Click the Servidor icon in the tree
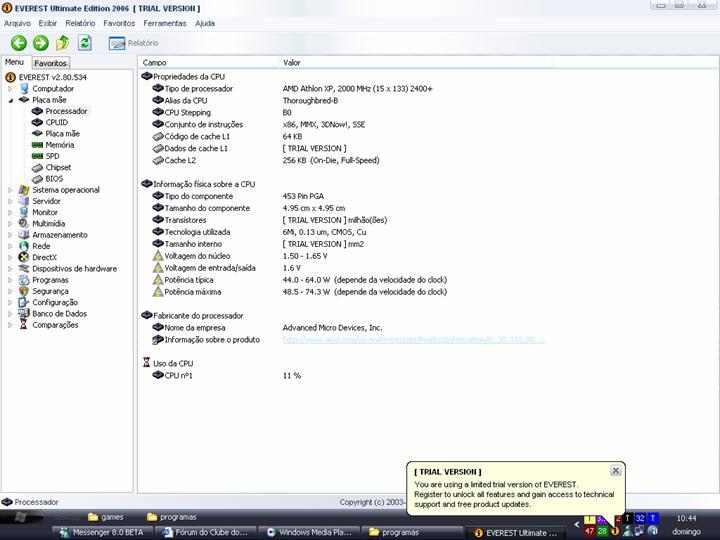The width and height of the screenshot is (720, 540). click(24, 201)
